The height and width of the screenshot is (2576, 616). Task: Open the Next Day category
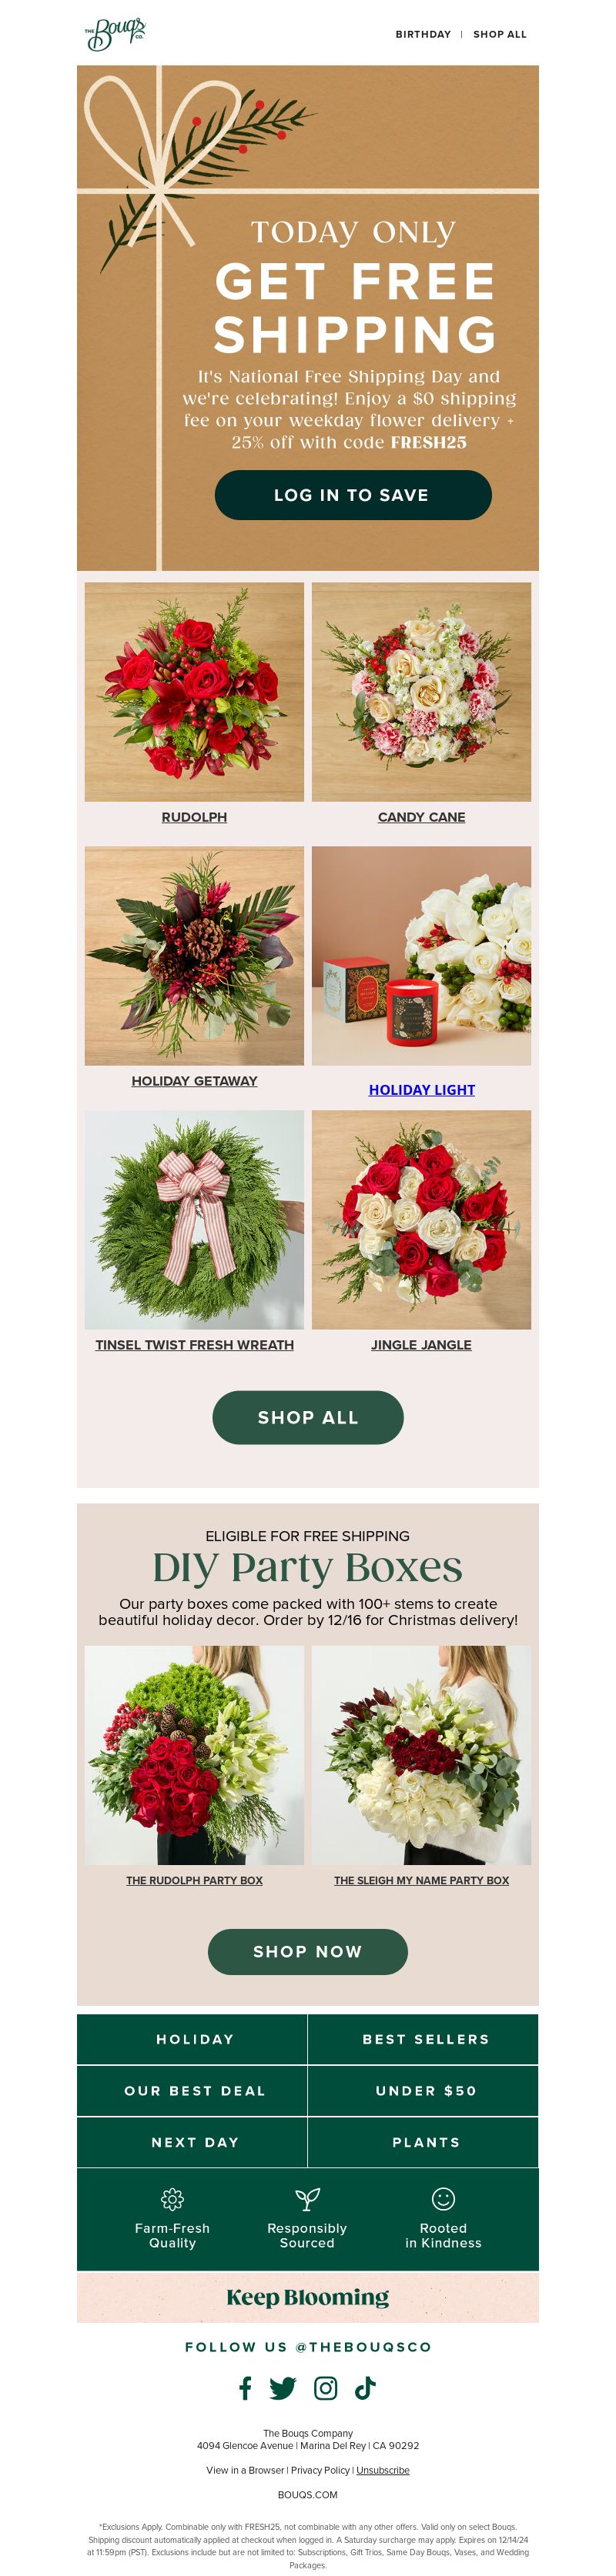(193, 2141)
